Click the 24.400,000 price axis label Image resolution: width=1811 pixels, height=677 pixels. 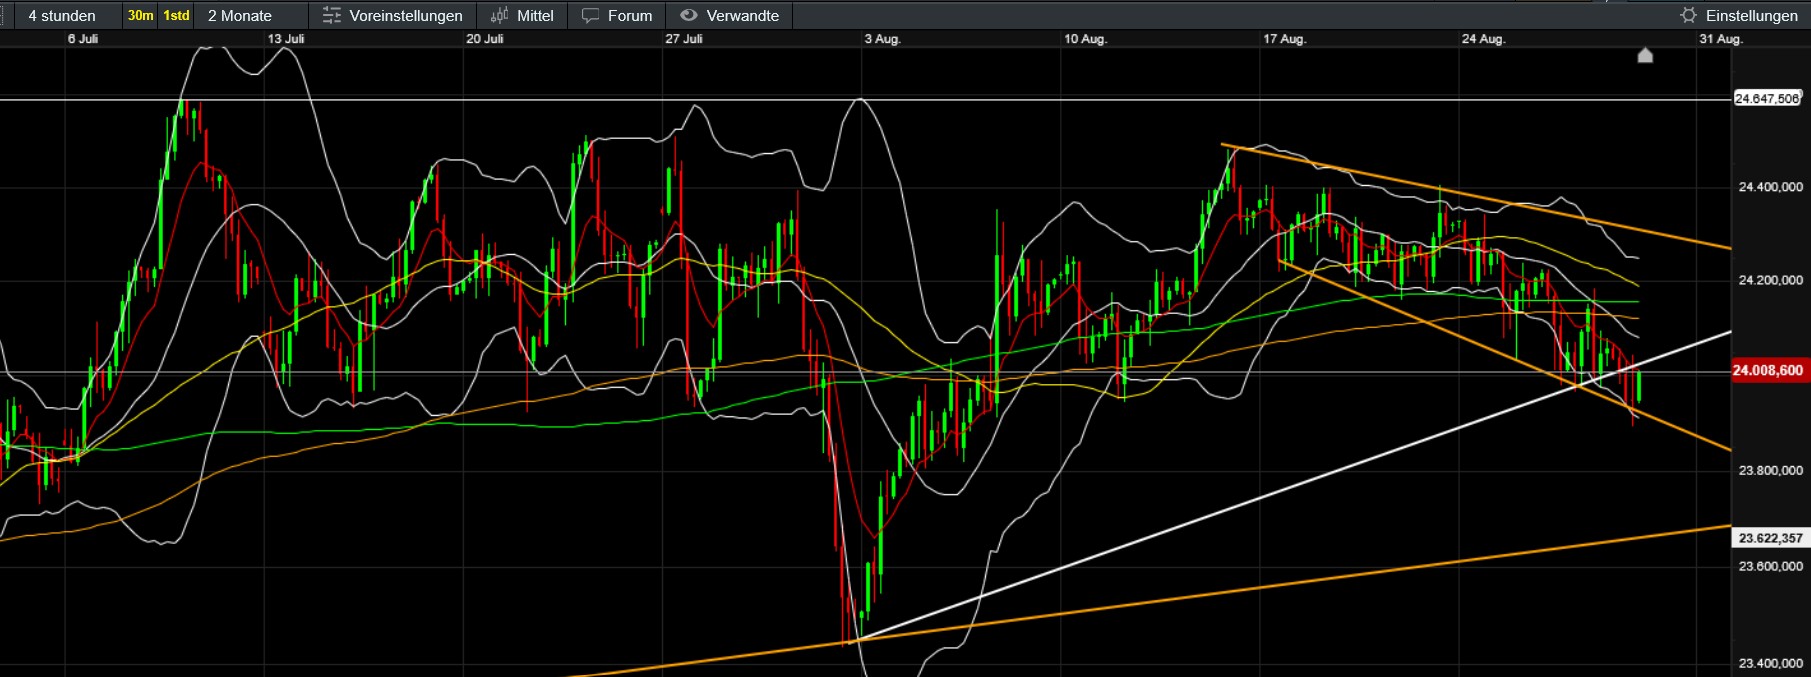click(x=1770, y=187)
